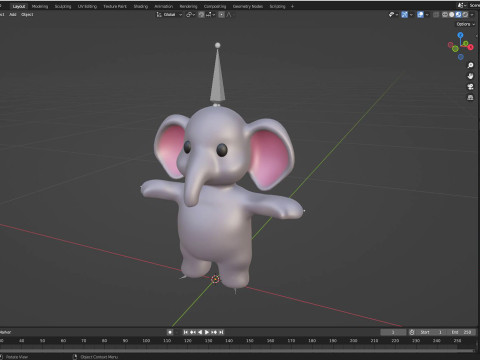480x360 pixels.
Task: Click the negative X axis gizmo circle
Action: click(451, 44)
